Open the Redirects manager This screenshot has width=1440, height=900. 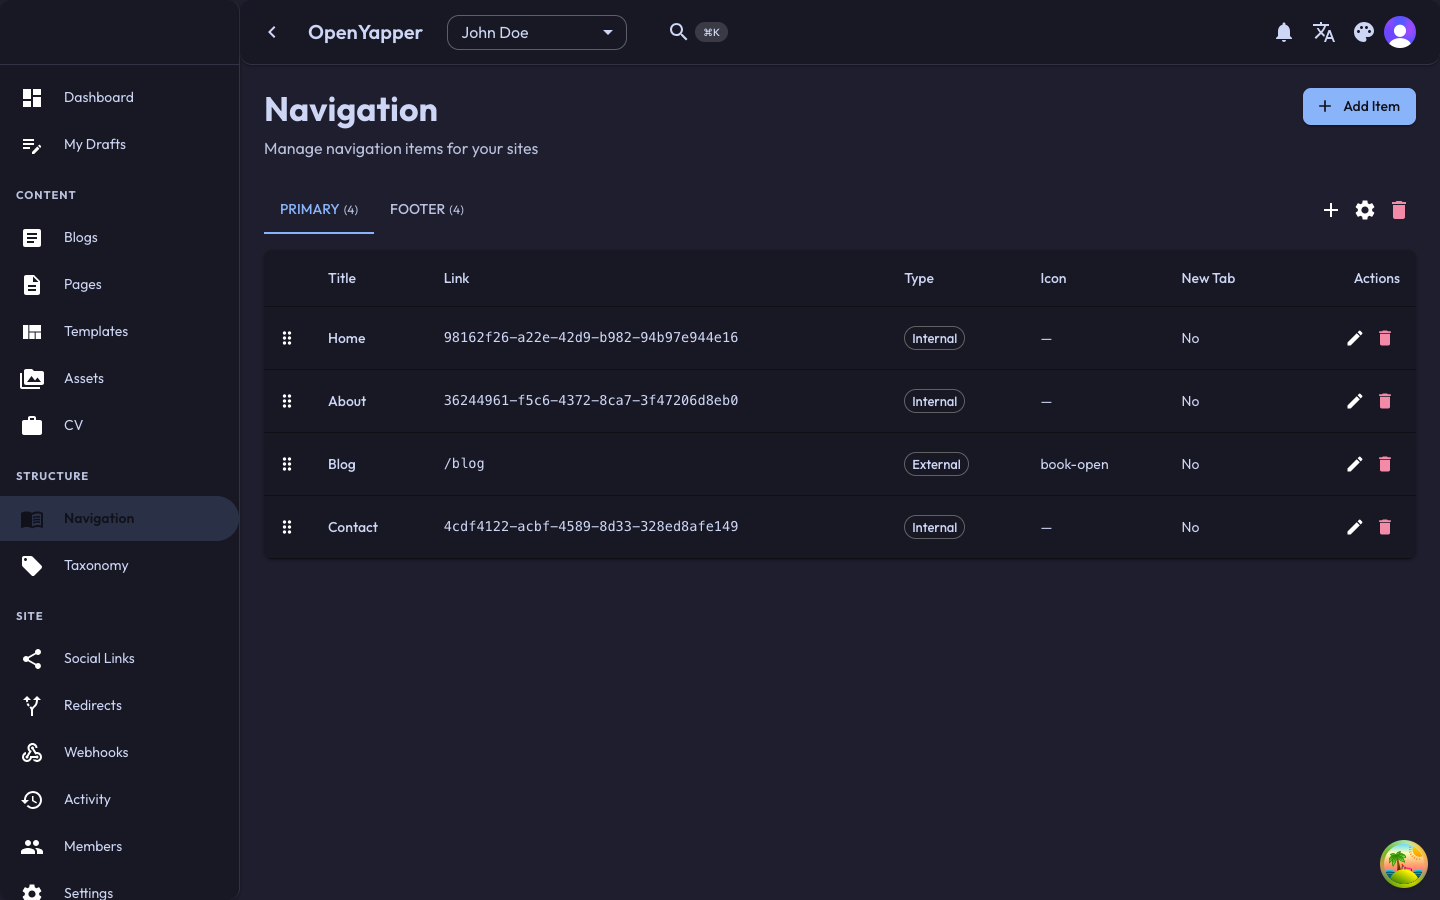(x=93, y=705)
